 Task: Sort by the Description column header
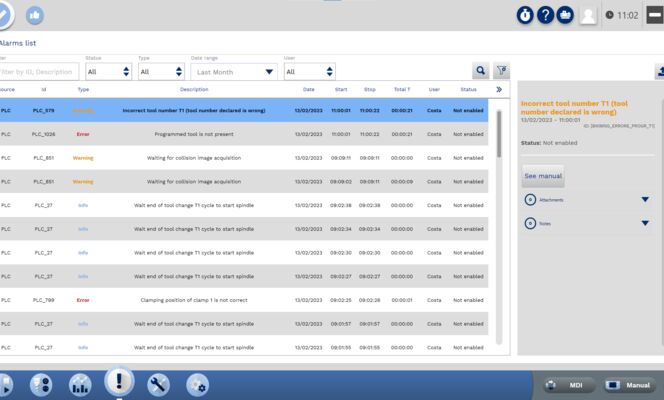pos(180,90)
